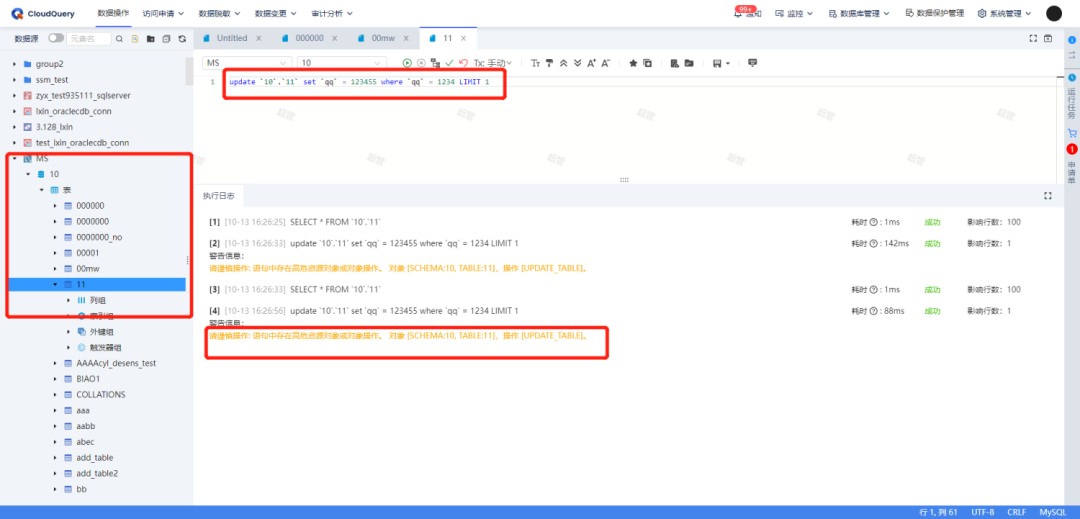Collapse the MS connection node
The image size is (1080, 519).
[x=14, y=158]
